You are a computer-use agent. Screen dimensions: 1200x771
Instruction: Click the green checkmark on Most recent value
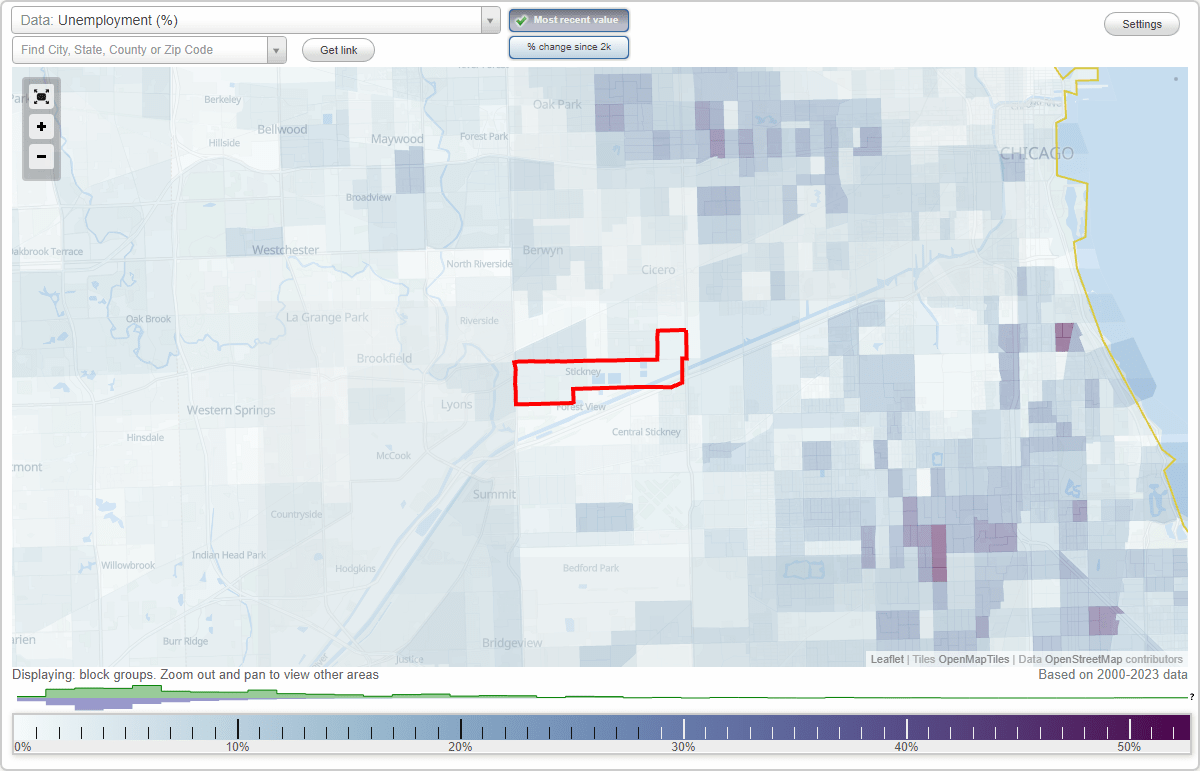coord(521,19)
